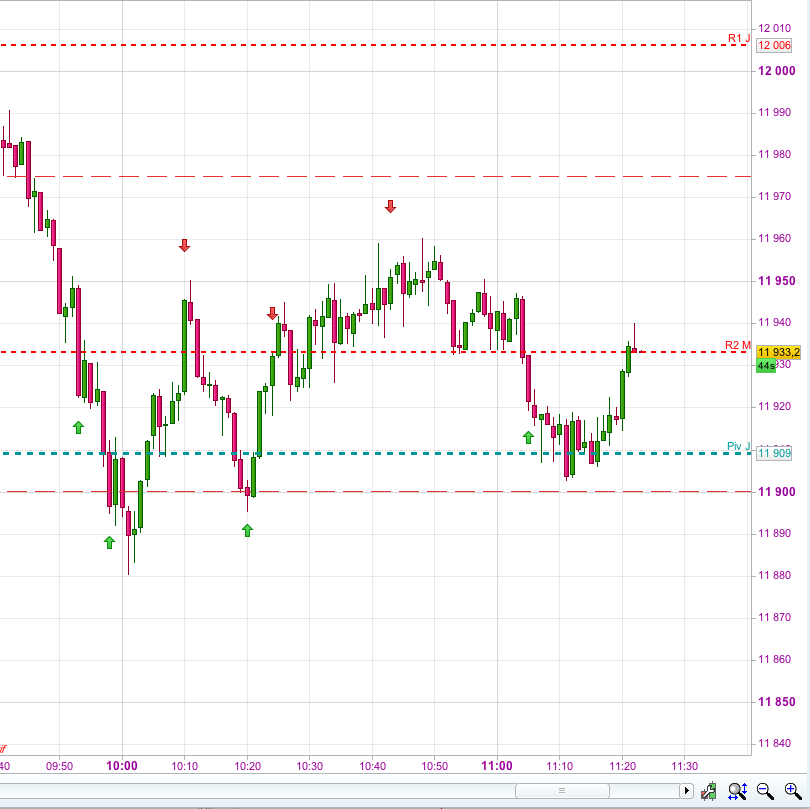Screen dimensions: 810x809
Task: Click the 12 006 price tag
Action: [774, 45]
